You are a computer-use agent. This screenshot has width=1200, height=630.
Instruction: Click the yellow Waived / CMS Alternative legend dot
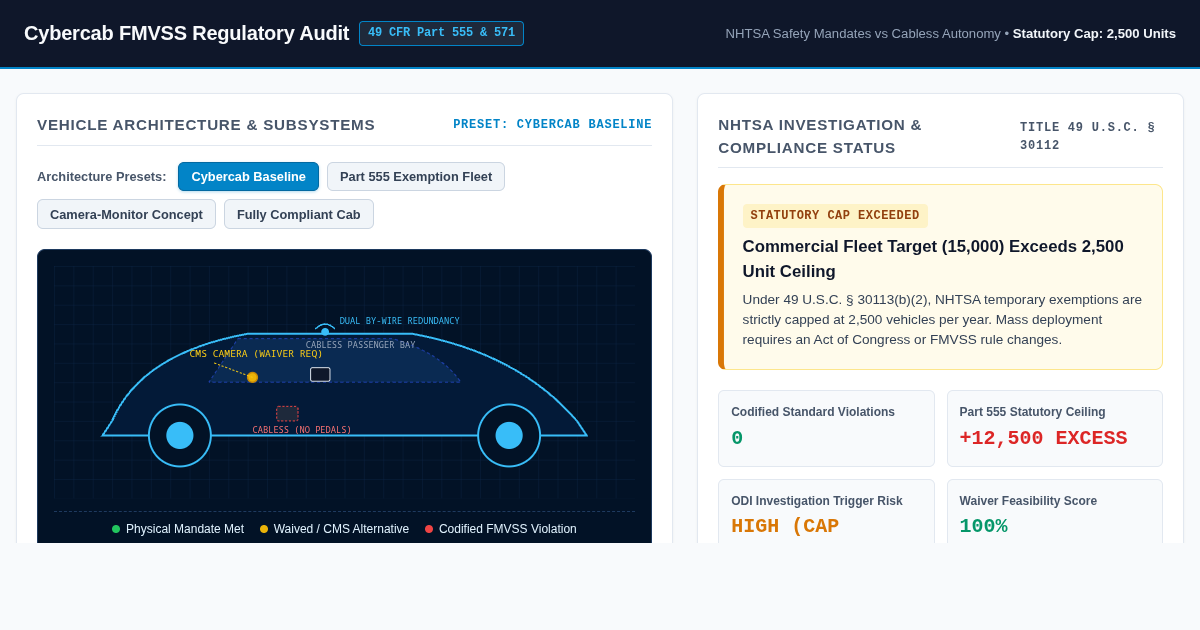[264, 529]
